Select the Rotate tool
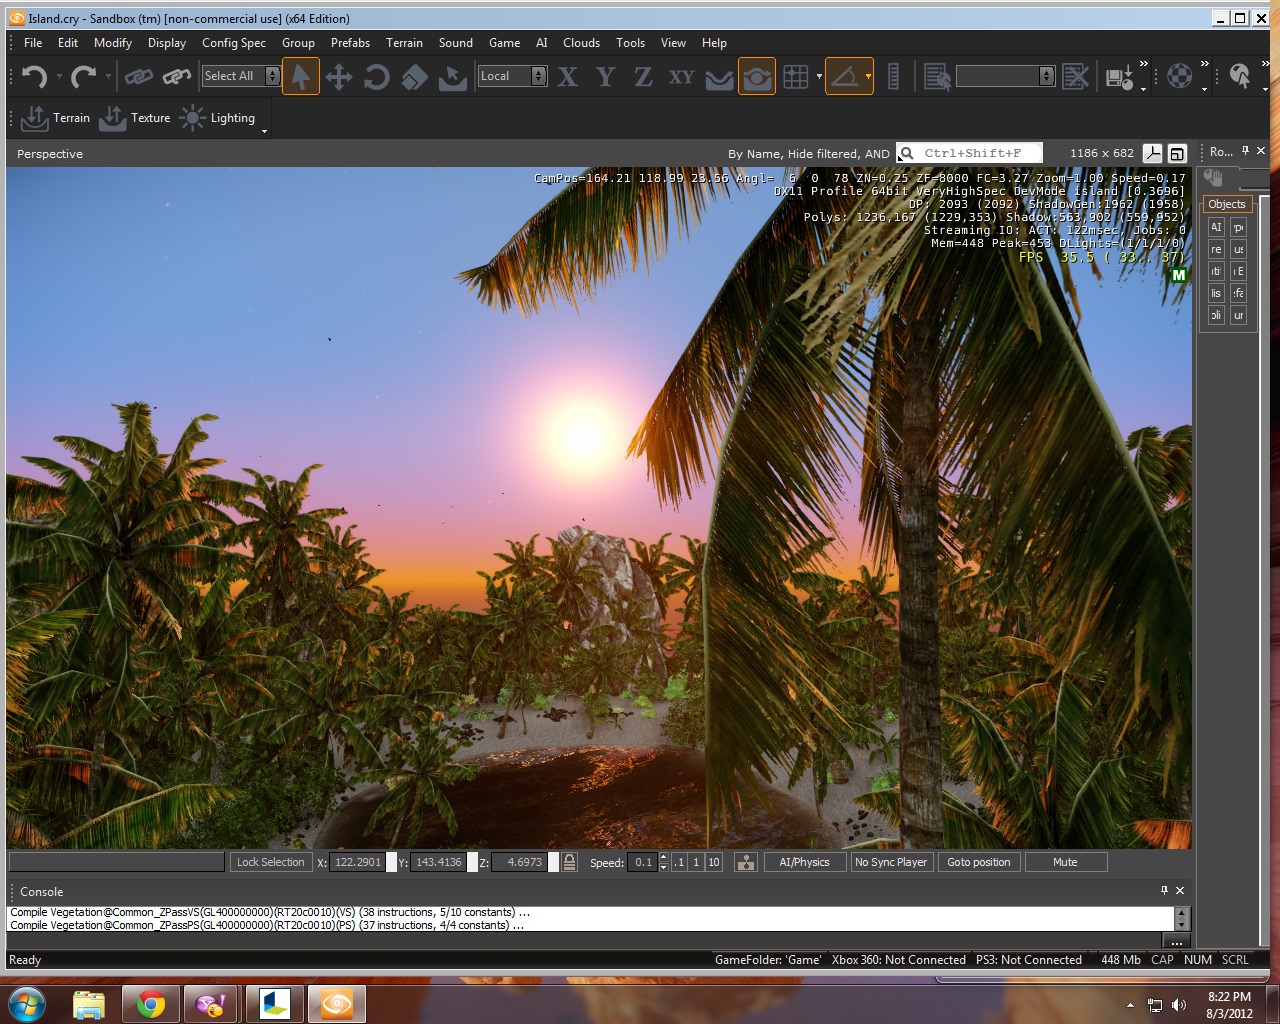The height and width of the screenshot is (1024, 1280). (x=377, y=76)
